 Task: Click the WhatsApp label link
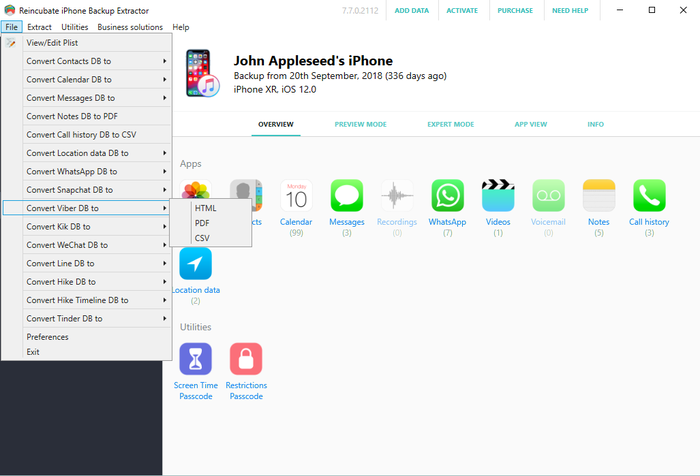(447, 222)
